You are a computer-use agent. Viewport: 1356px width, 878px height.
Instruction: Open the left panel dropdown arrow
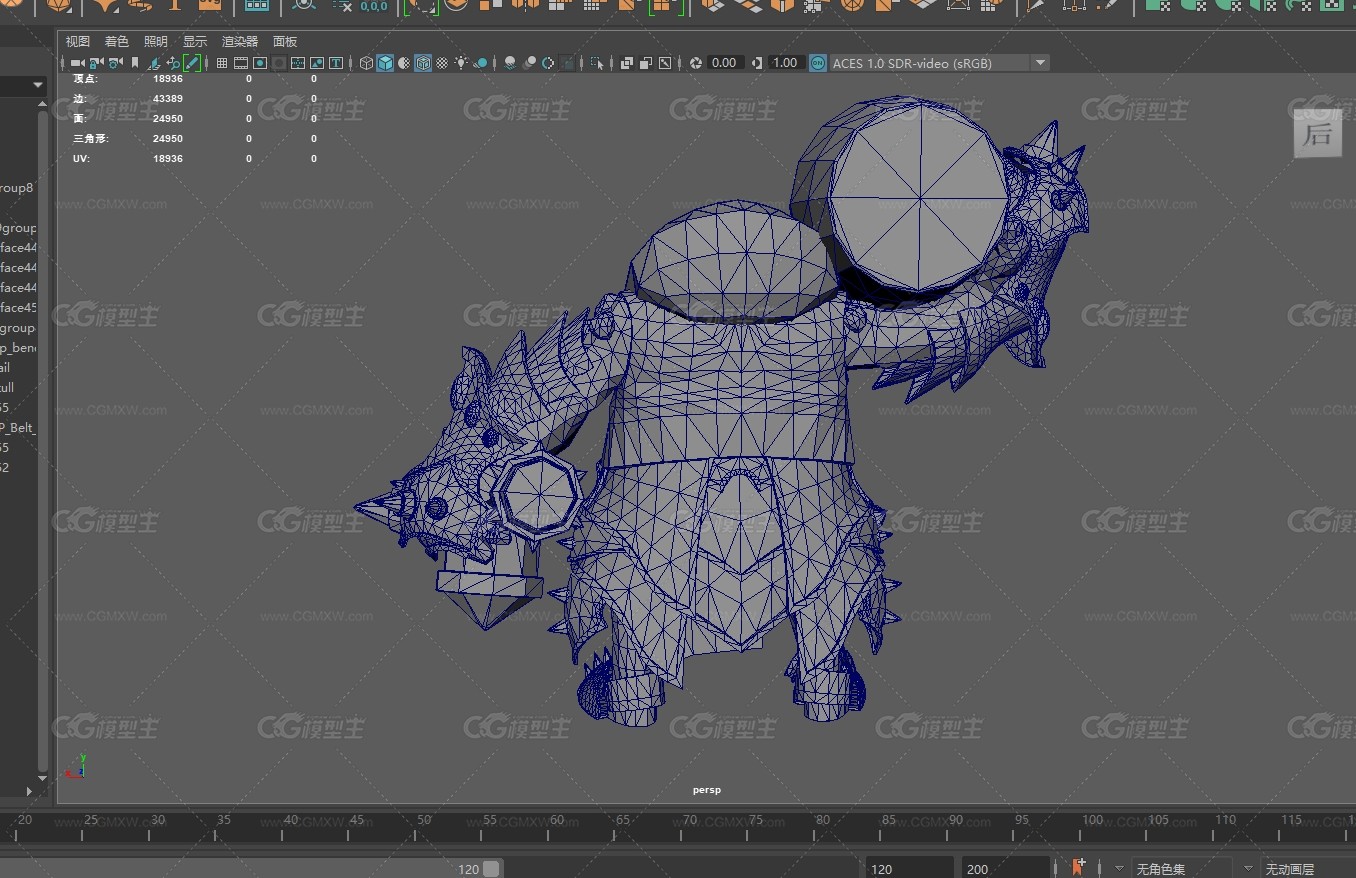(x=38, y=85)
